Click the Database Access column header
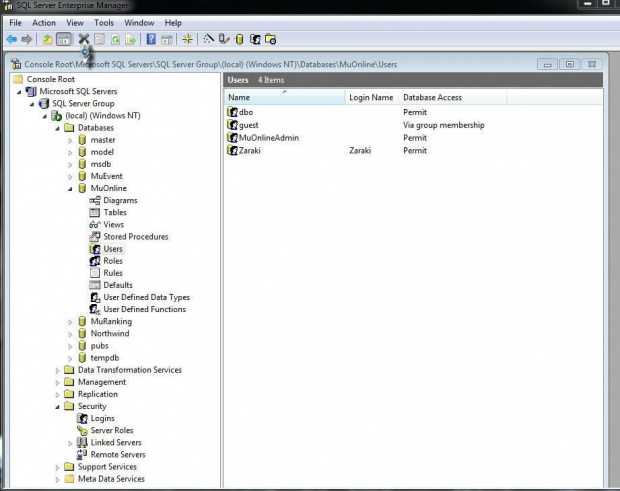The image size is (620, 491). tap(432, 98)
